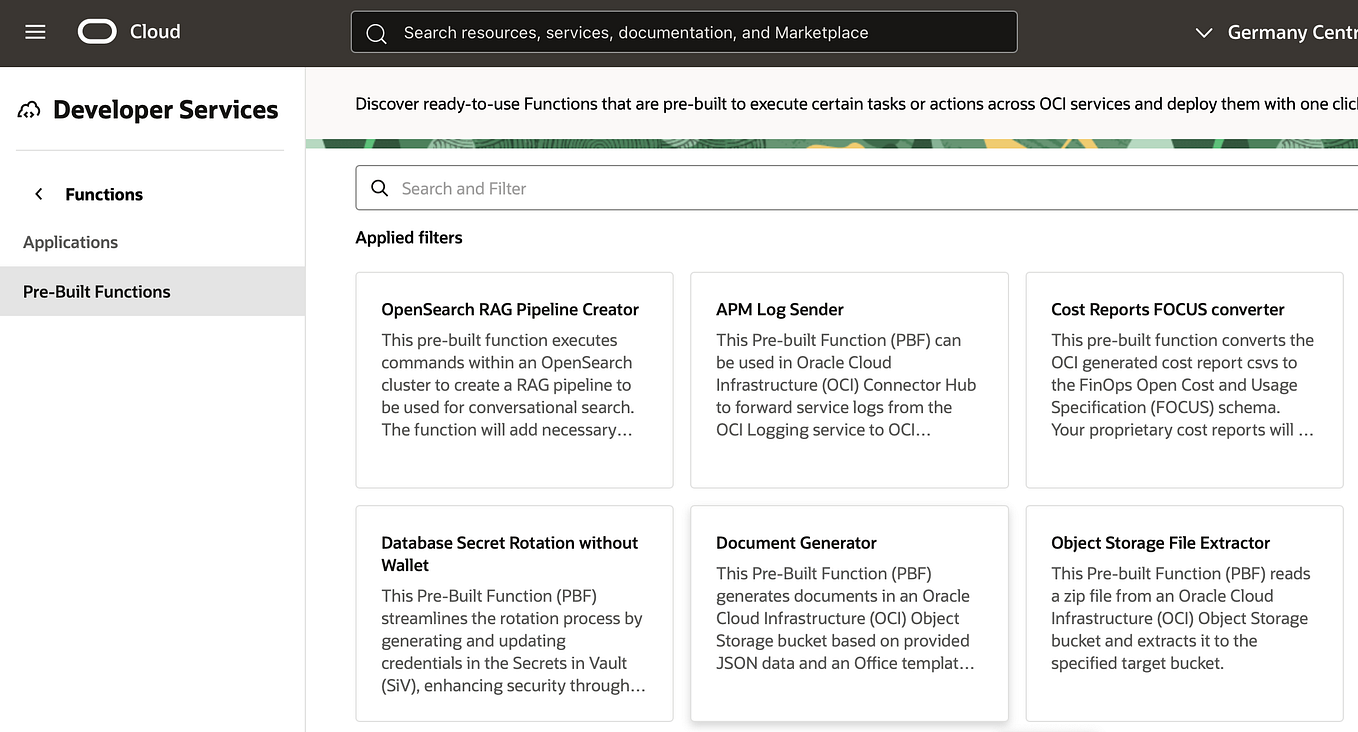Image resolution: width=1358 pixels, height=732 pixels.
Task: Select the Pre-Built Functions sidebar entry
Action: pyautogui.click(x=96, y=291)
